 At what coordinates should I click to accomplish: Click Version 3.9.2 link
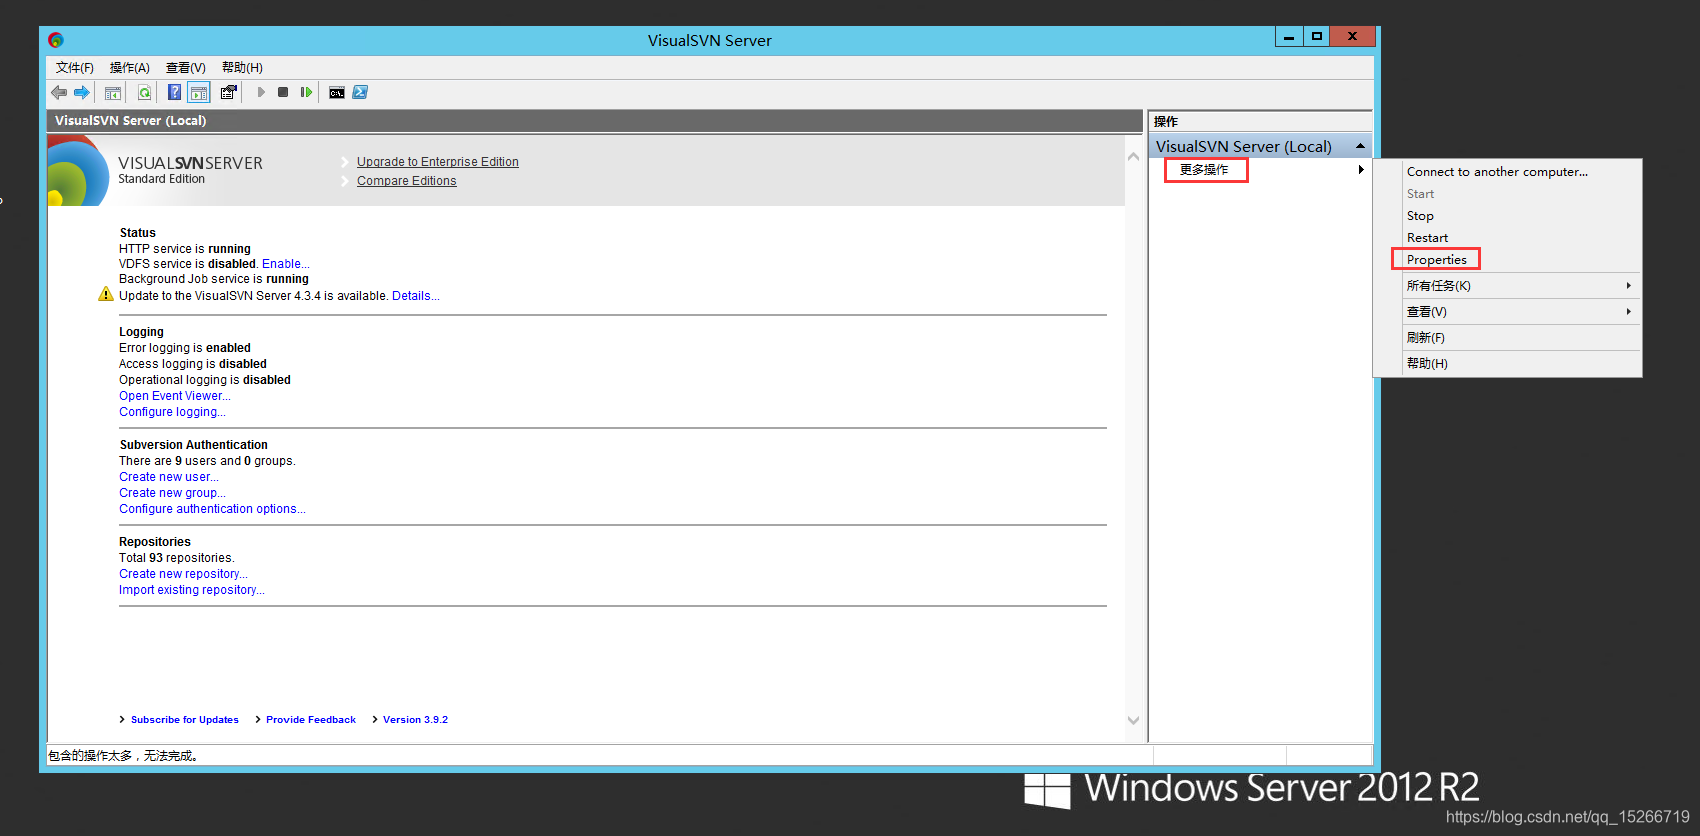(x=415, y=720)
